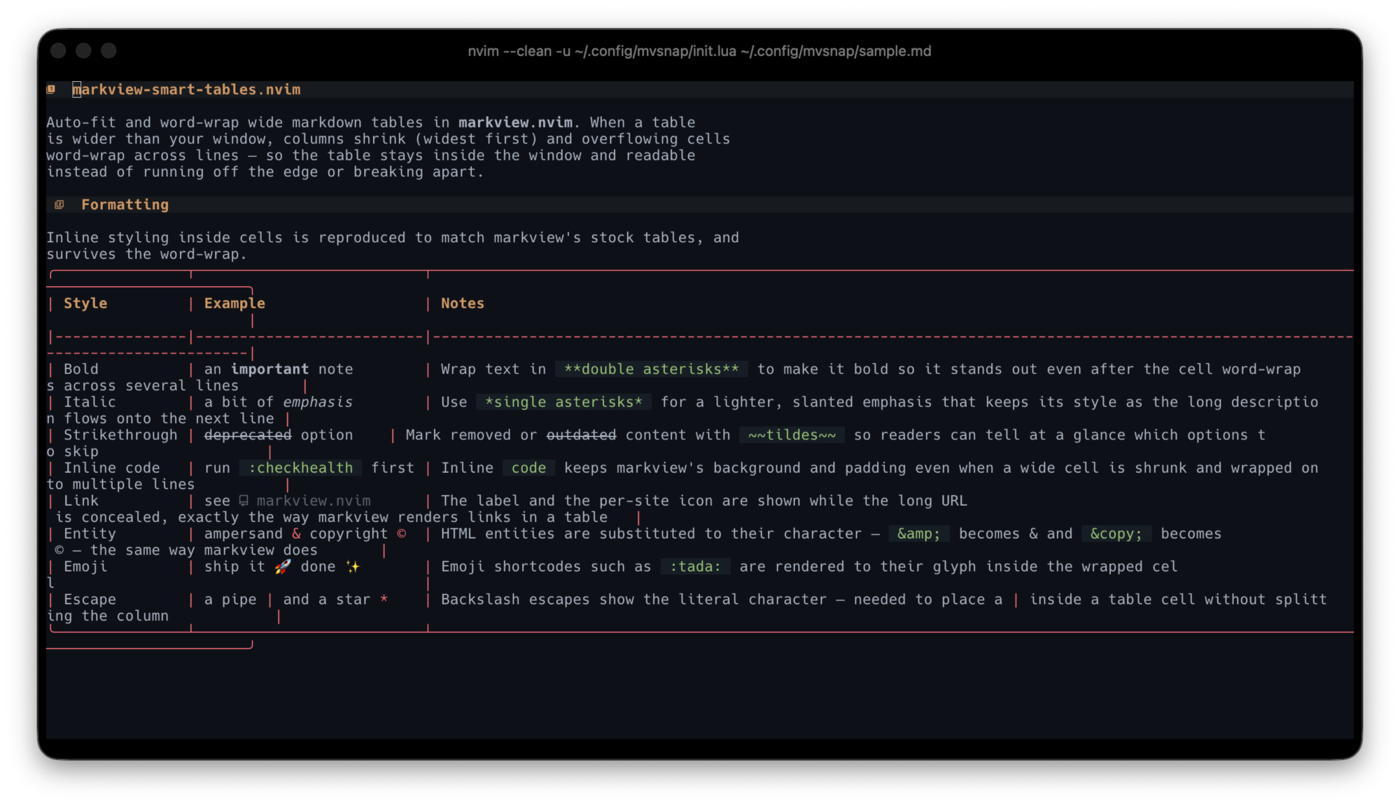The image size is (1400, 806).
Task: Click the "Example" table header
Action: pos(235,304)
